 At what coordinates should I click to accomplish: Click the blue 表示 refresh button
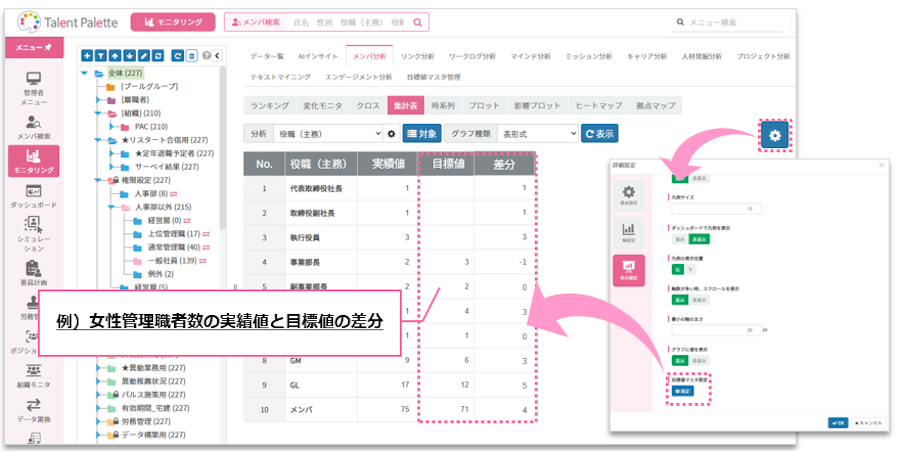[599, 134]
